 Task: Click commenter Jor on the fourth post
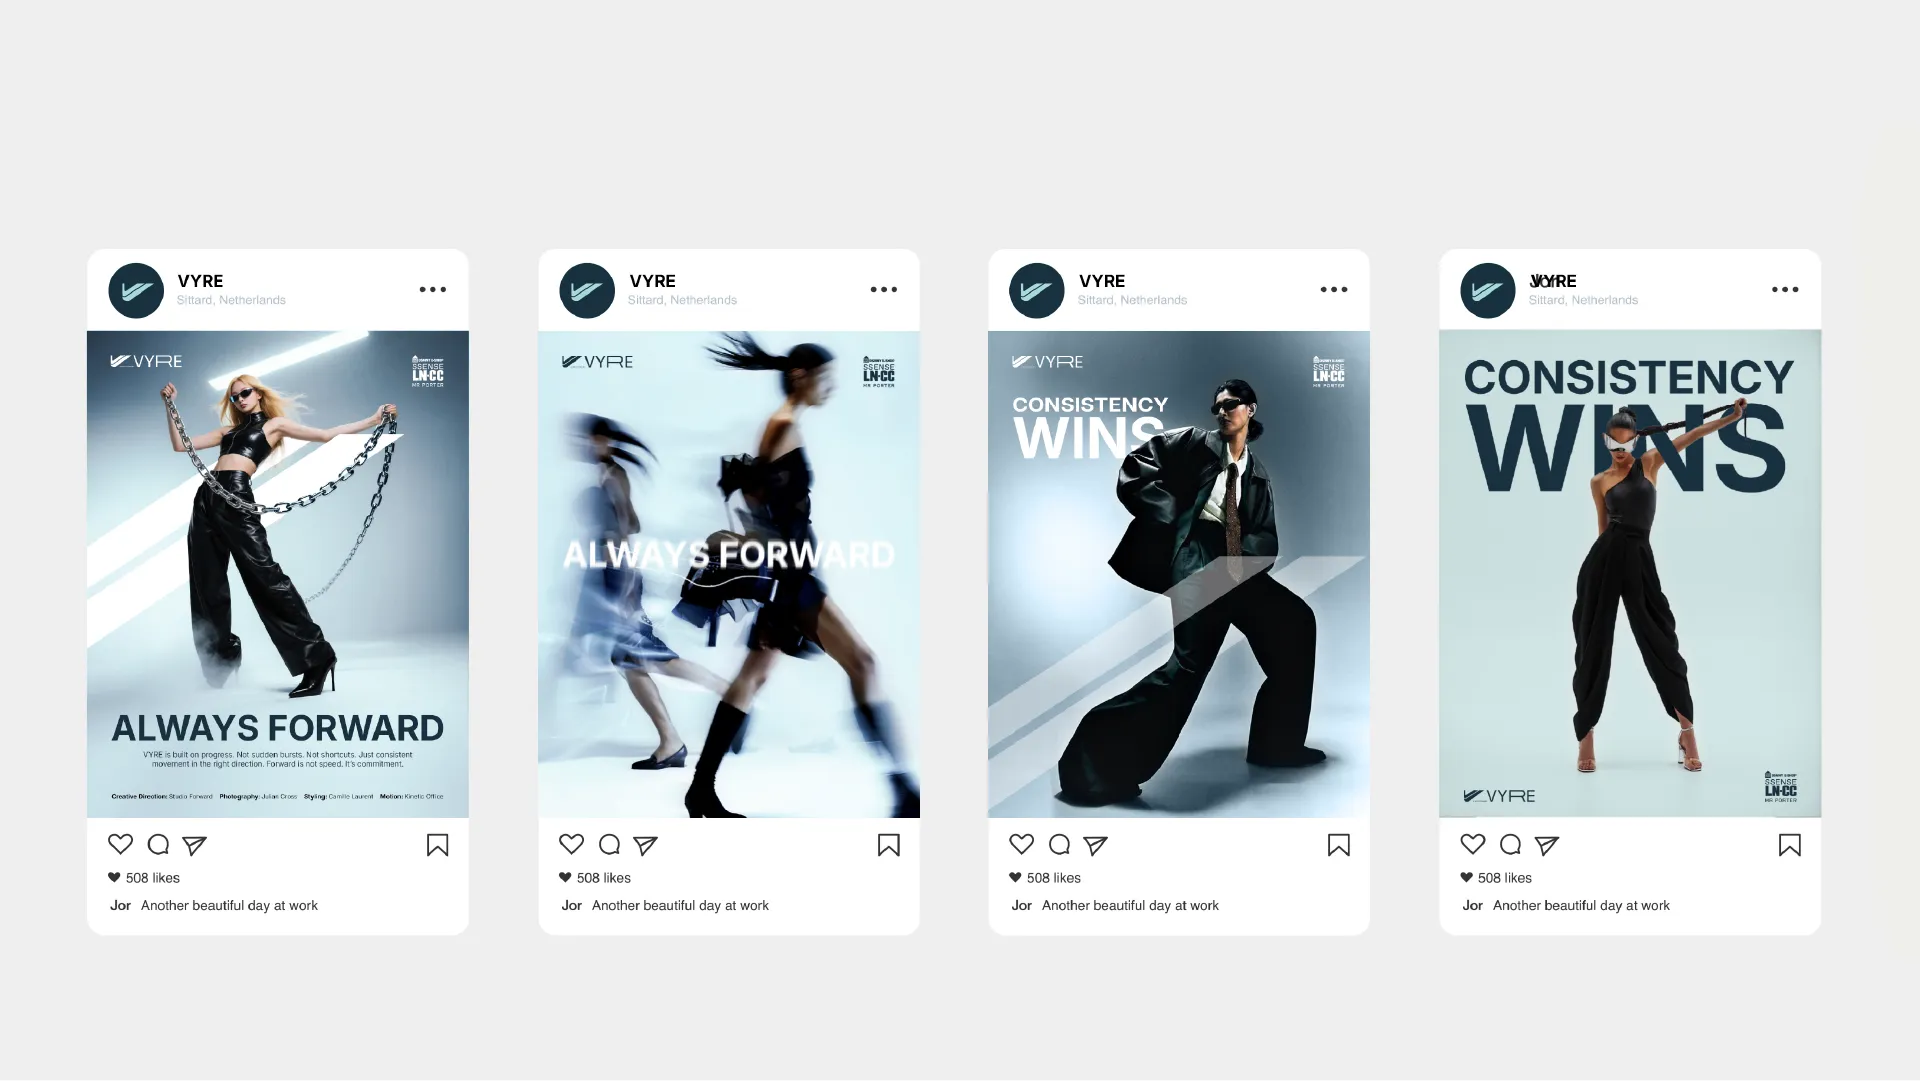(1472, 905)
